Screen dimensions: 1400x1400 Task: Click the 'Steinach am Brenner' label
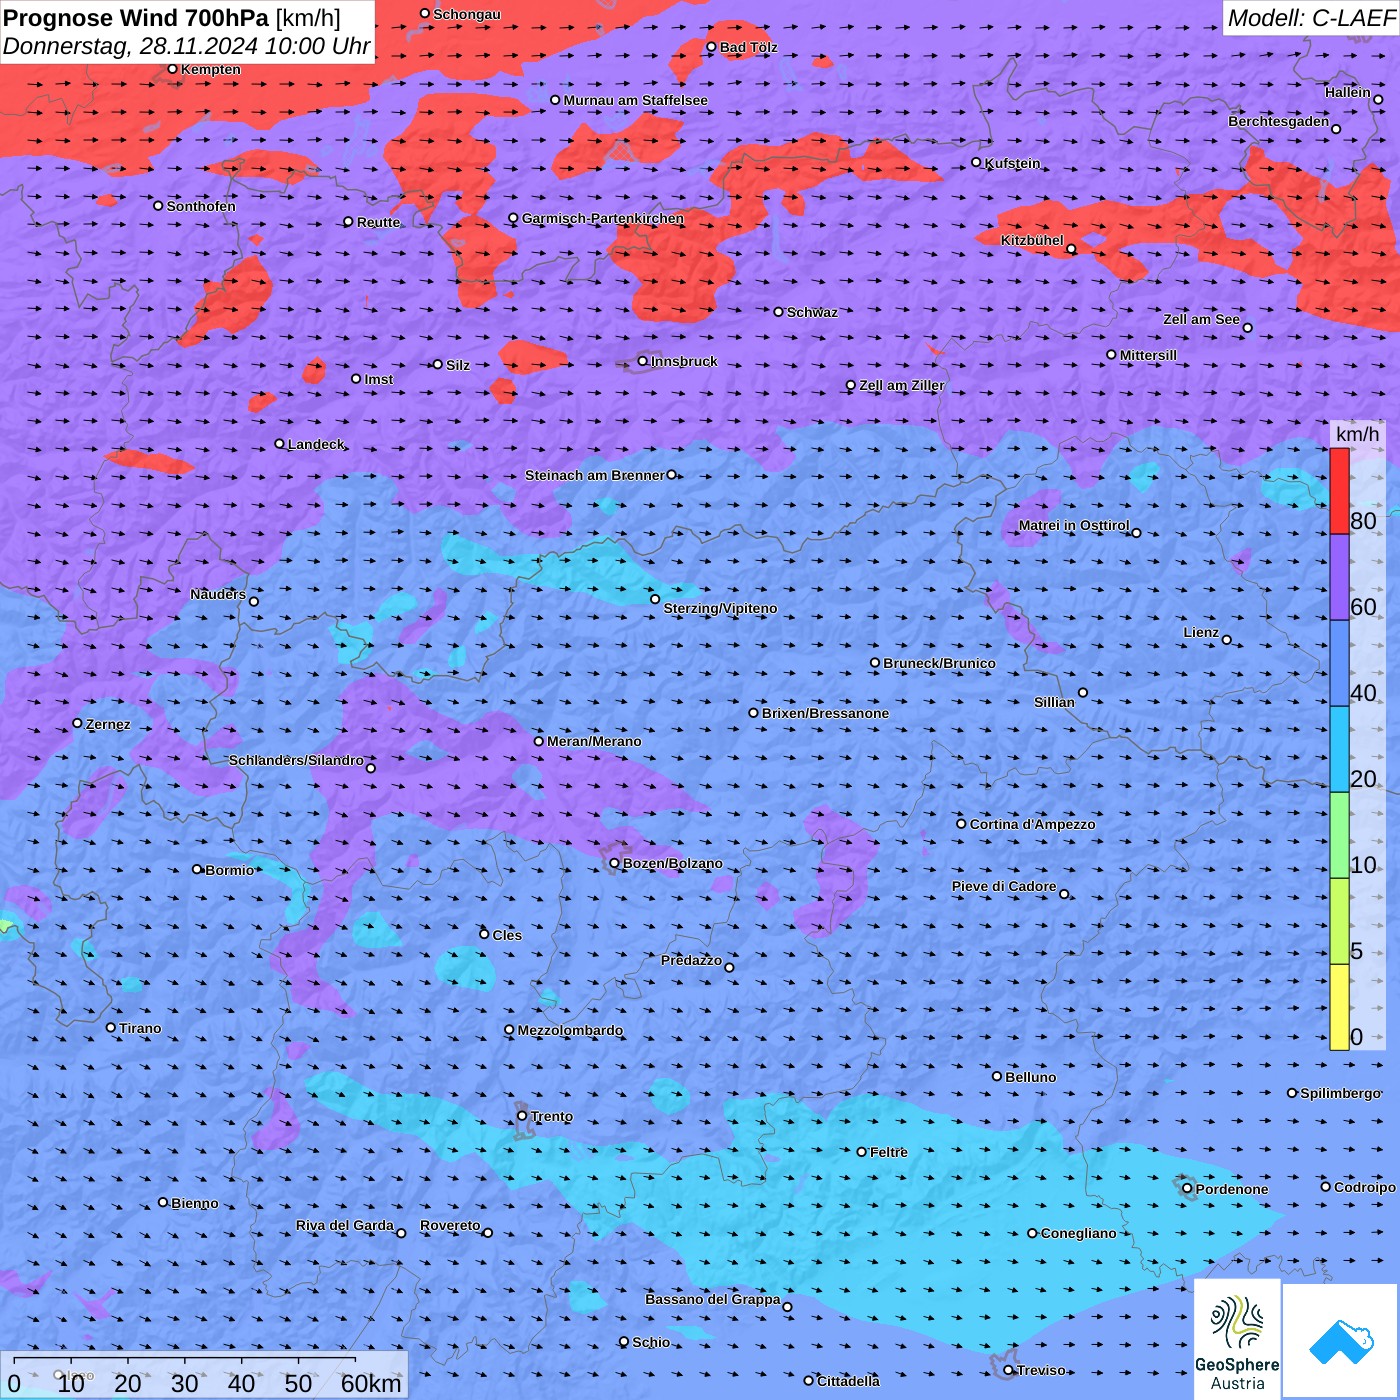tap(595, 475)
